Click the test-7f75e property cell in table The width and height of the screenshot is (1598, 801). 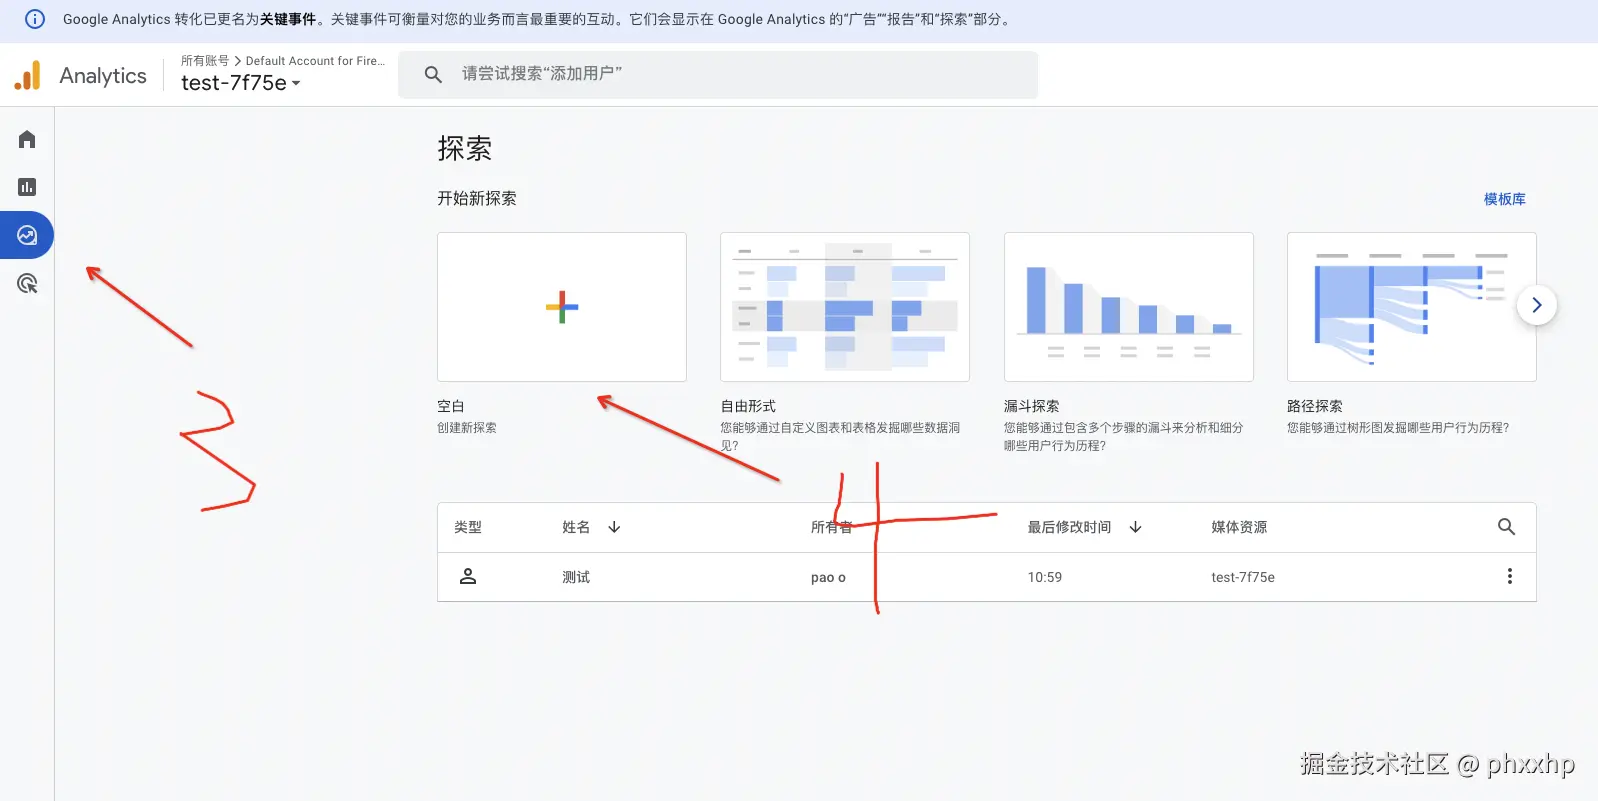1243,577
